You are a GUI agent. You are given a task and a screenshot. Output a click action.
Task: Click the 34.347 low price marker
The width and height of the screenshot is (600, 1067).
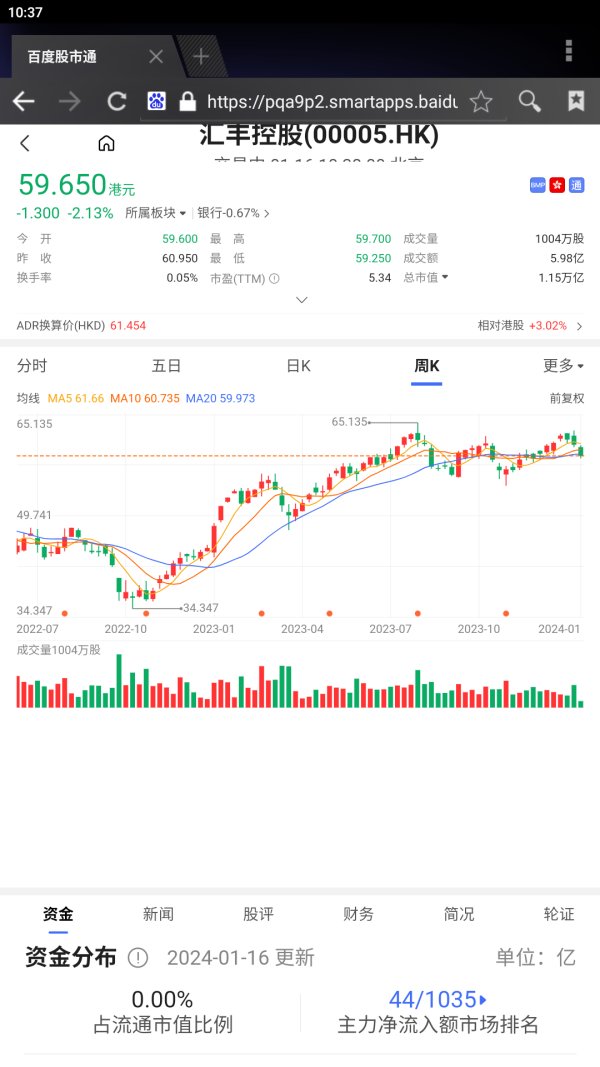click(201, 608)
